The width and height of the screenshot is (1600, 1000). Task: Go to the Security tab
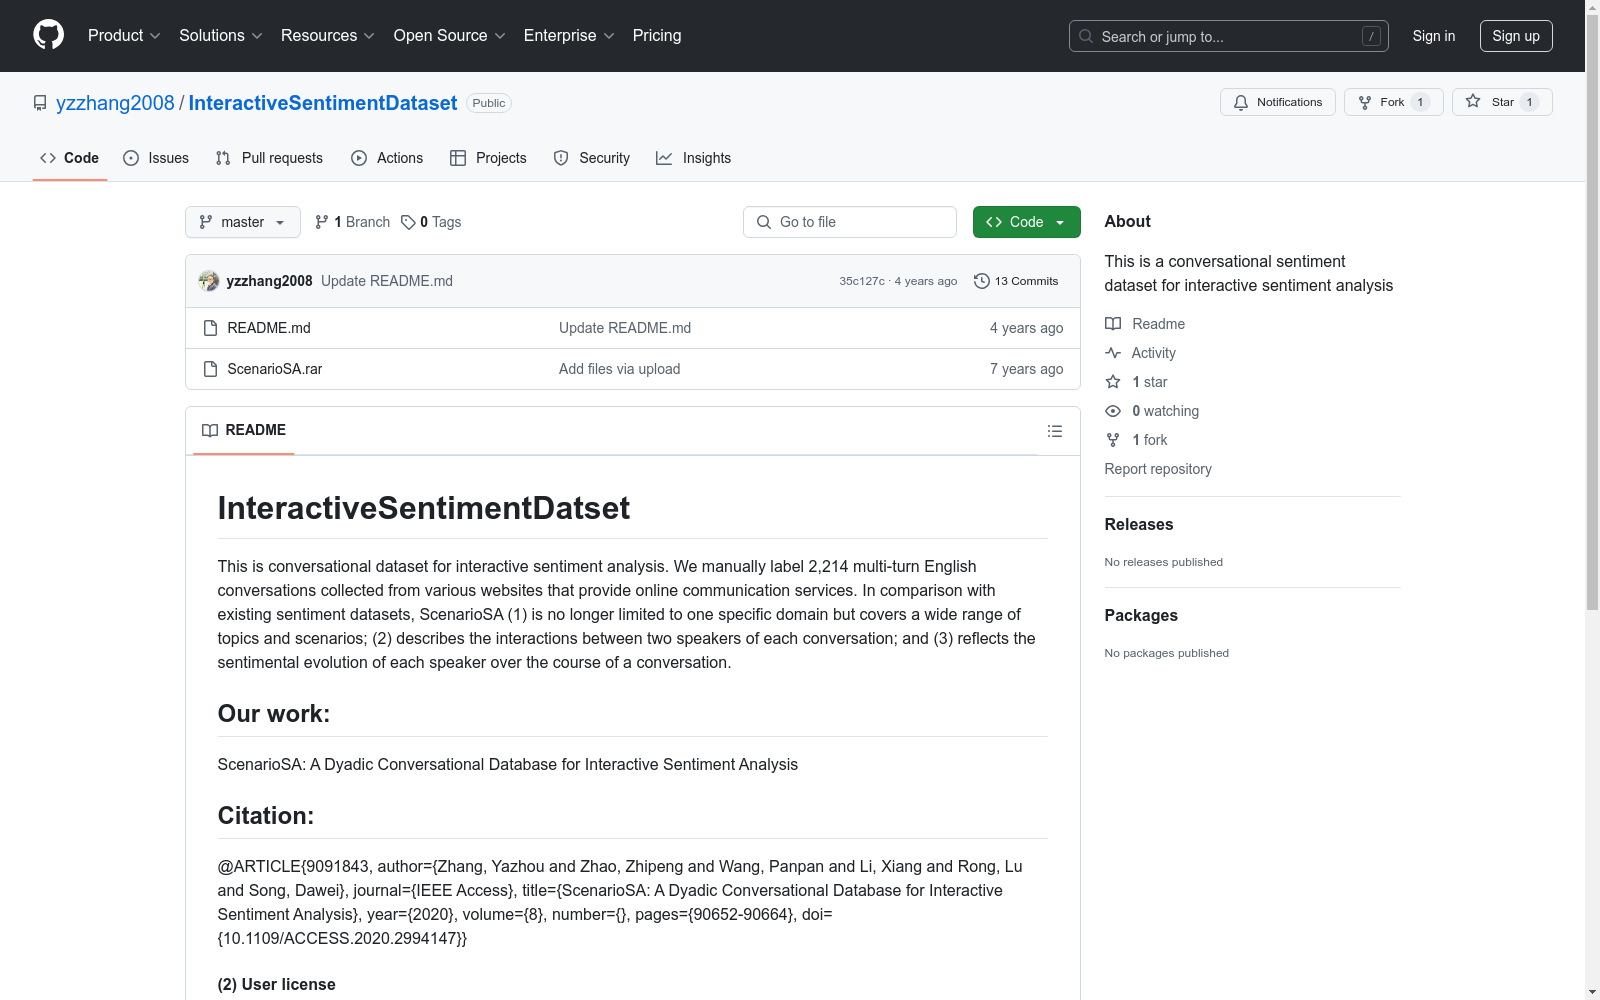coord(592,158)
